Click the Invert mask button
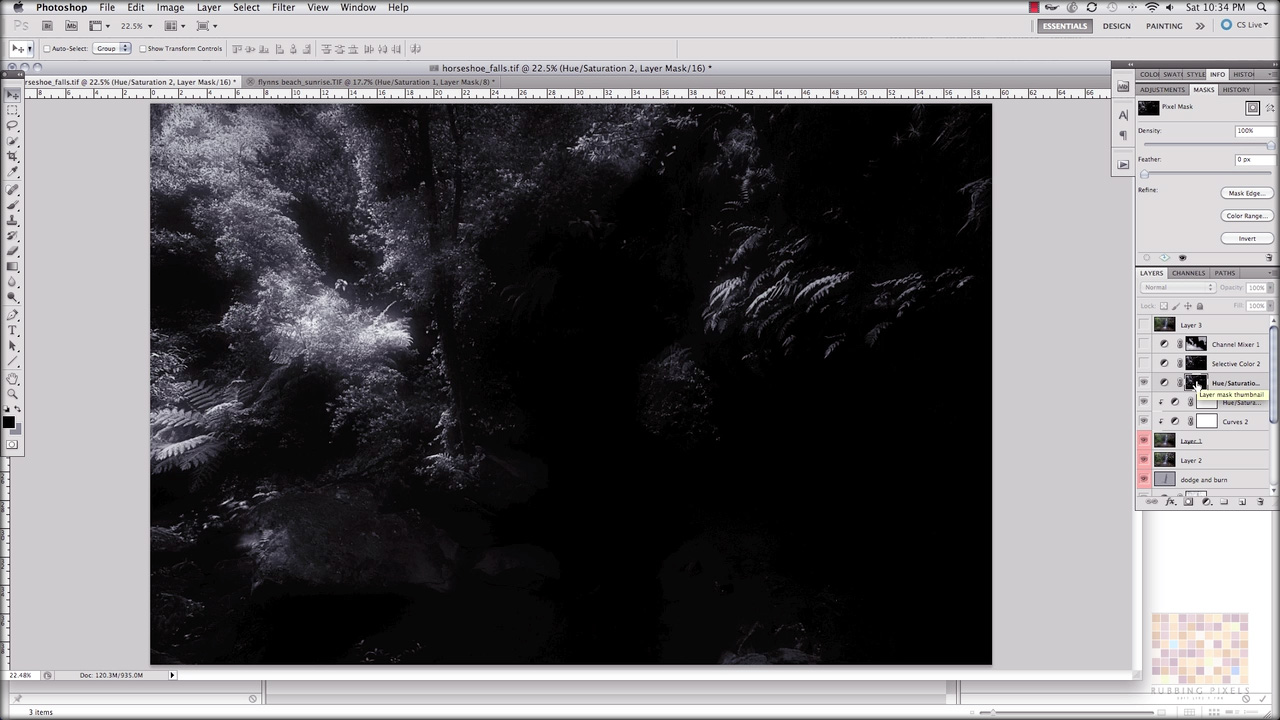Screen dimensions: 1280x720 pyautogui.click(x=1246, y=239)
